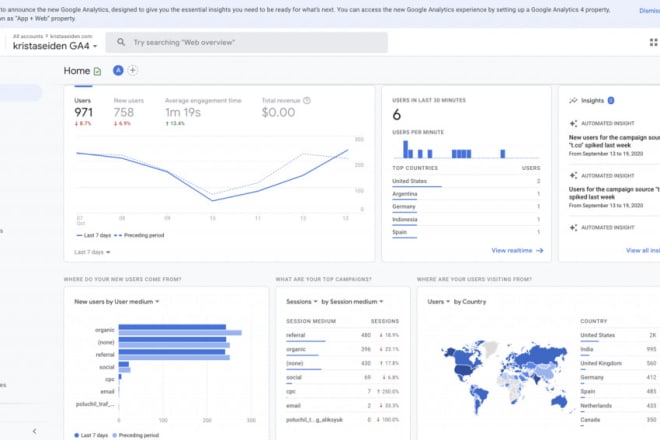
Task: Click Spain row in top countries
Action: point(466,232)
